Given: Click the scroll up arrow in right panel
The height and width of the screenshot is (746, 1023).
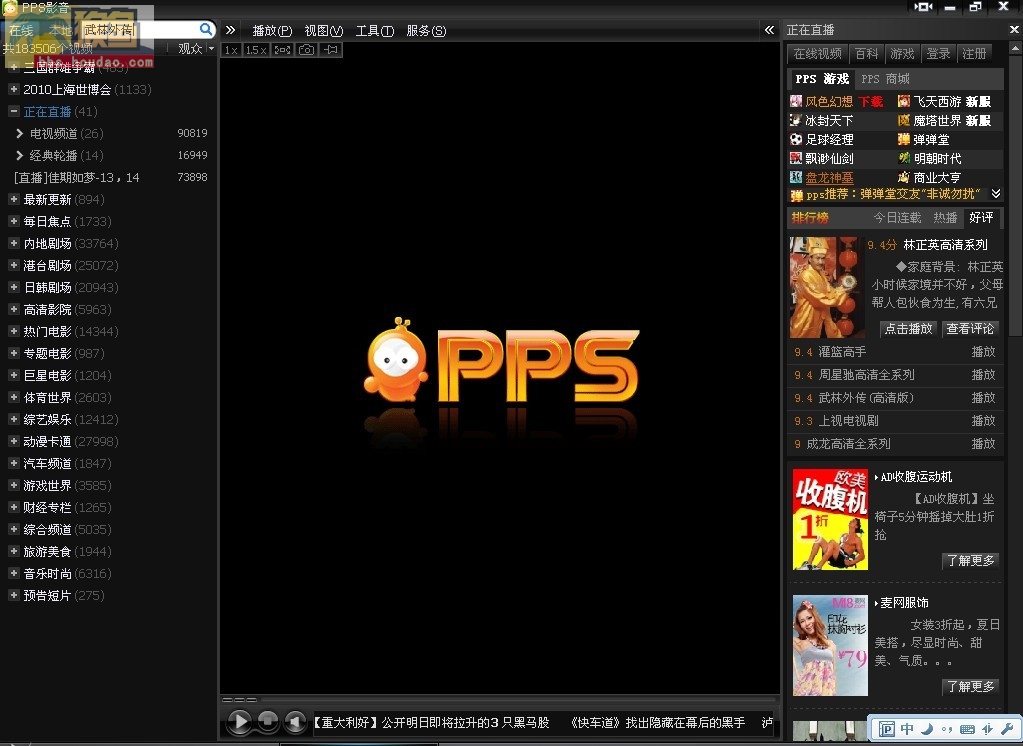Looking at the screenshot, I should pos(1015,48).
